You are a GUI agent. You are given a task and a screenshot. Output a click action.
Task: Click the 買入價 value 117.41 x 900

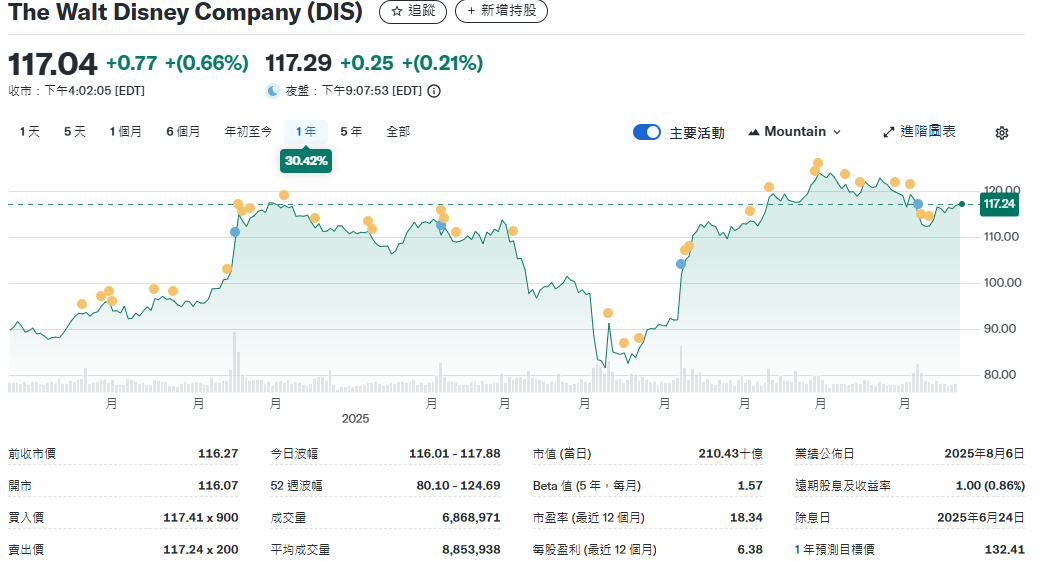200,517
